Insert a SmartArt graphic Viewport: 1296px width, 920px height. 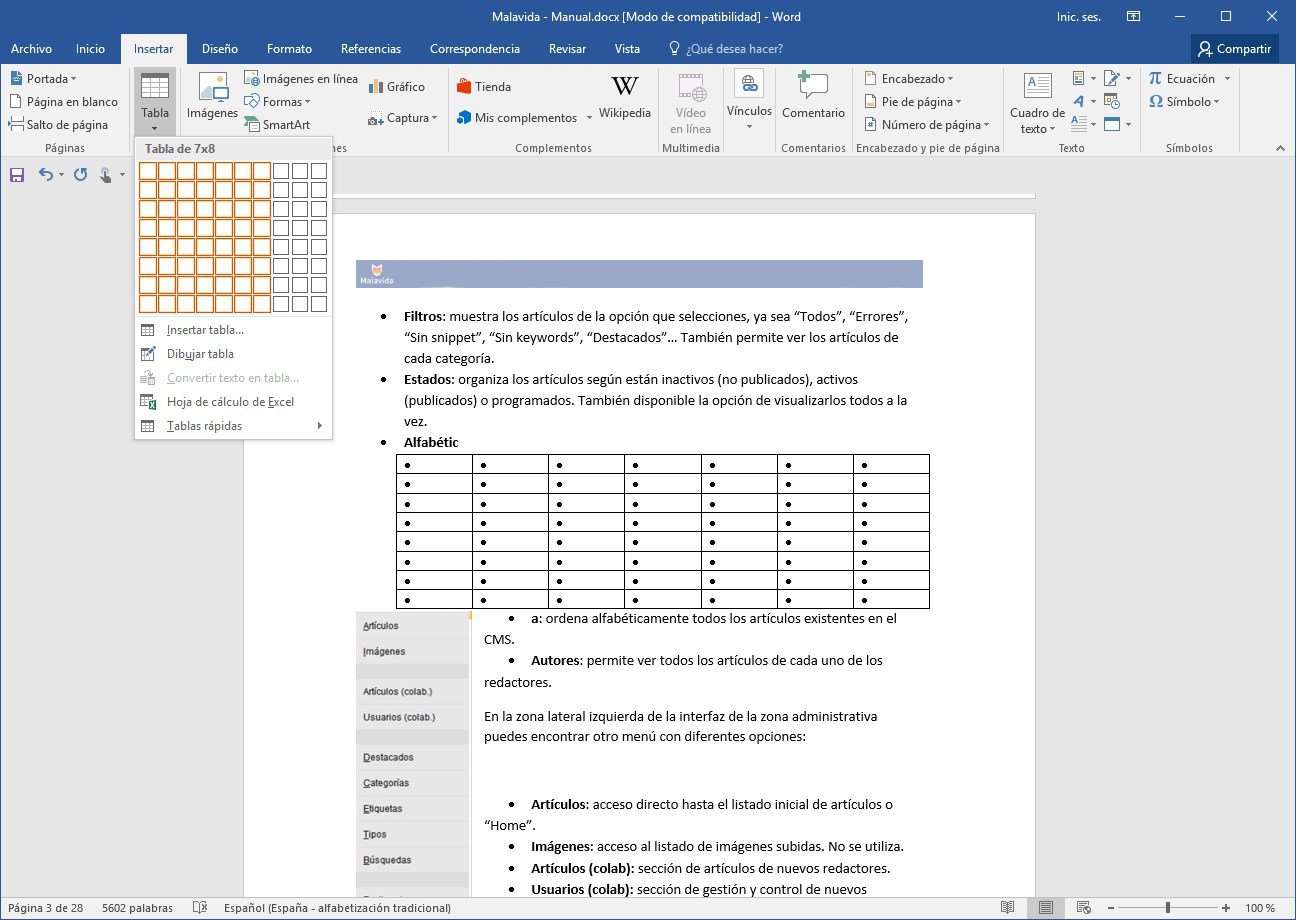point(278,124)
